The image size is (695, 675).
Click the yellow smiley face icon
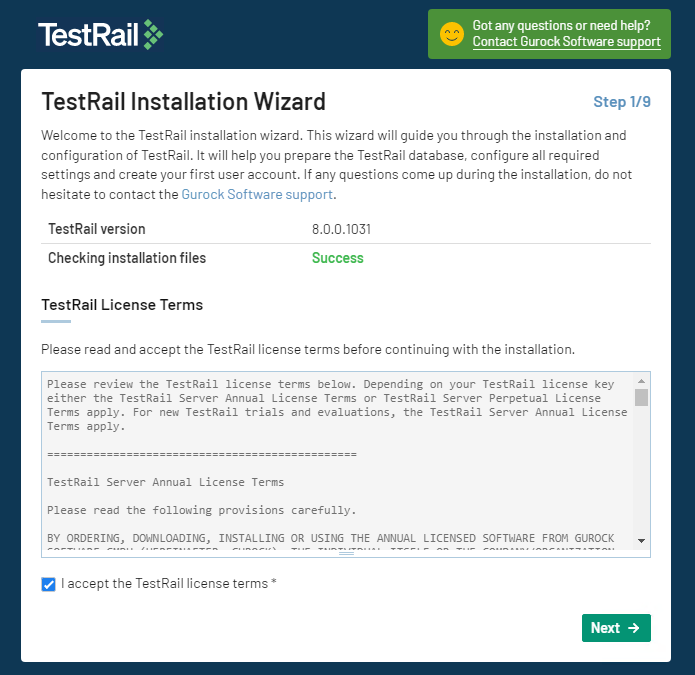click(452, 34)
